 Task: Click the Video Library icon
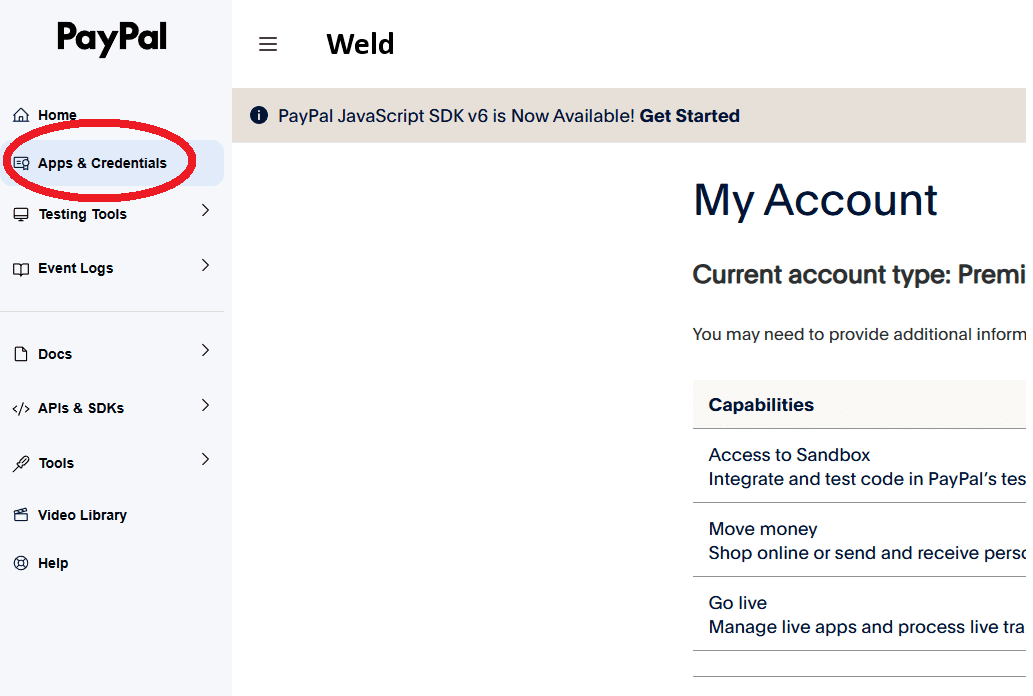tap(22, 515)
